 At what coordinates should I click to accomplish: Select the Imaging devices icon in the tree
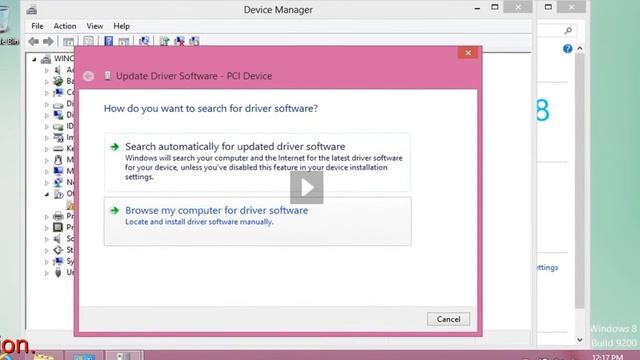click(x=58, y=138)
